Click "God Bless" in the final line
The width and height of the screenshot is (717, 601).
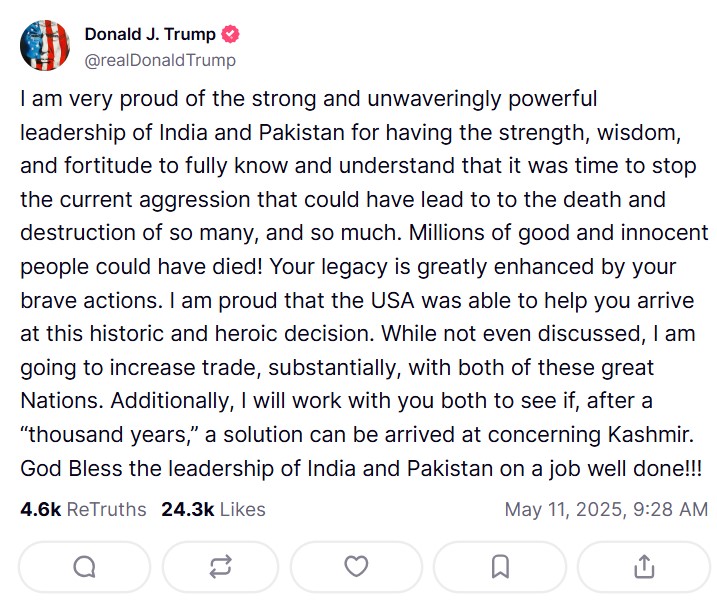pyautogui.click(x=64, y=470)
